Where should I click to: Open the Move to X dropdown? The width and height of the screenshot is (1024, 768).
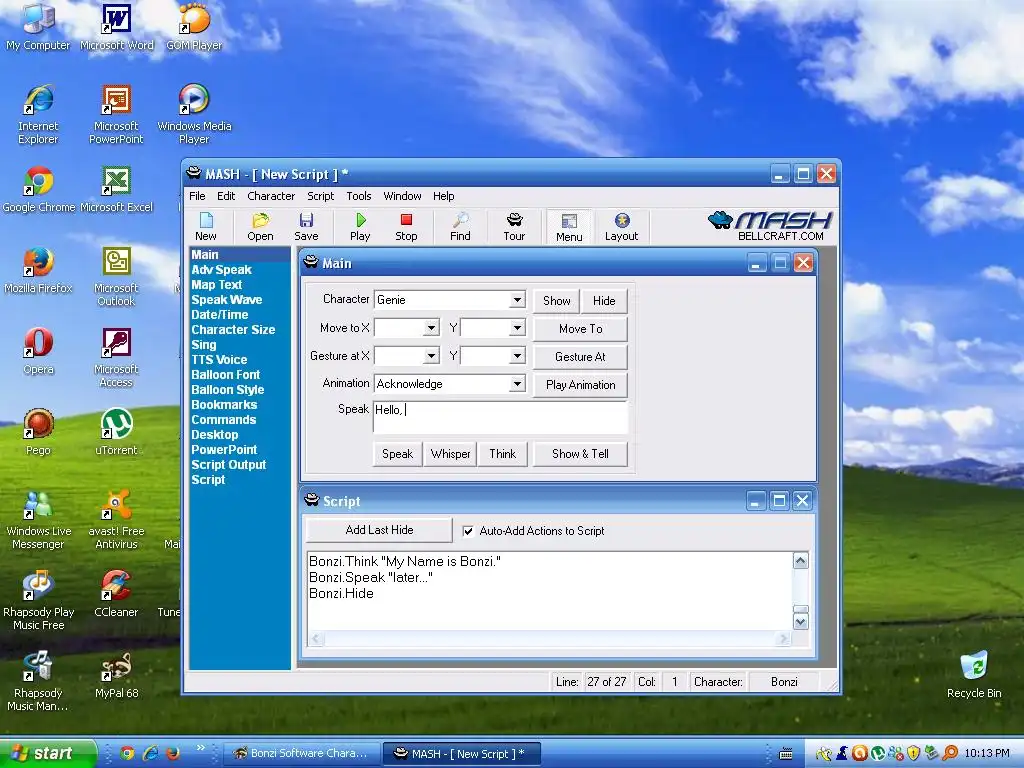[x=431, y=328]
